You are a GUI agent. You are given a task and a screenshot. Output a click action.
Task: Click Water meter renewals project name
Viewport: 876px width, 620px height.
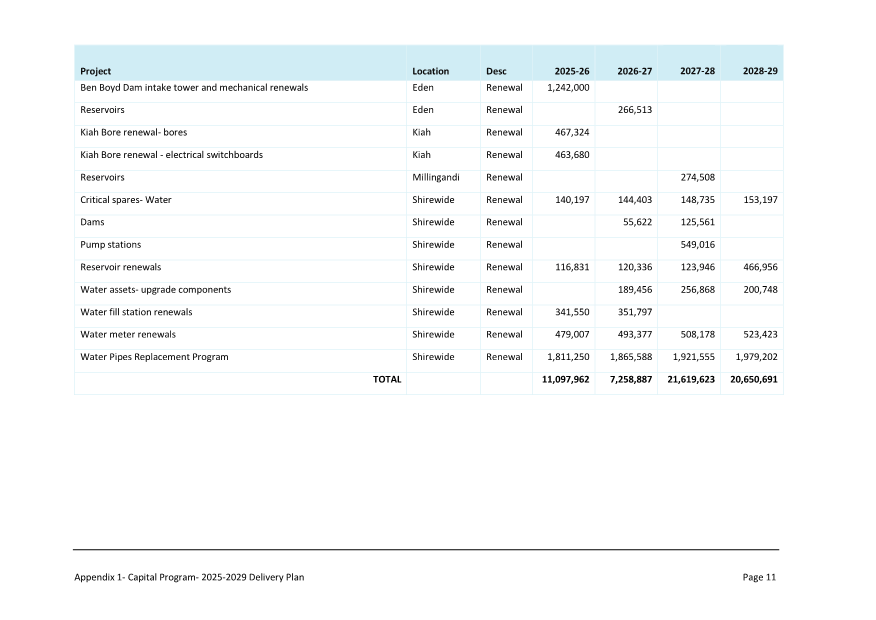tap(128, 335)
